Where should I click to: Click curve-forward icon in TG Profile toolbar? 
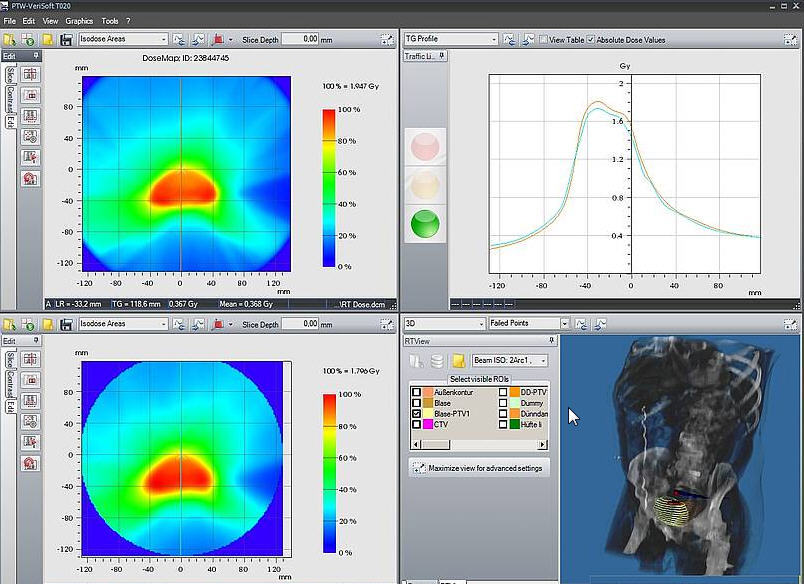(528, 39)
